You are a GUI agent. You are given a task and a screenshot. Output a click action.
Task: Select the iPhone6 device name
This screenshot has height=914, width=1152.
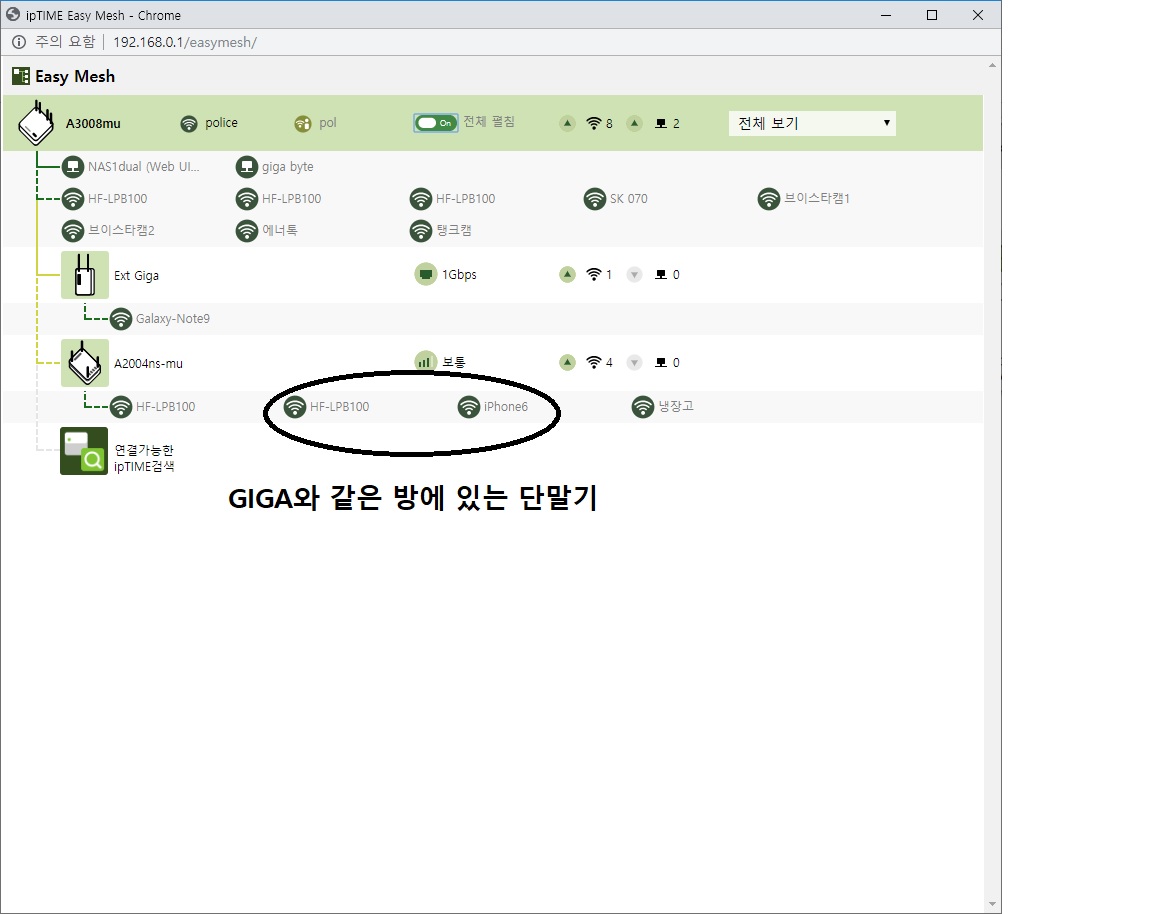(x=505, y=406)
